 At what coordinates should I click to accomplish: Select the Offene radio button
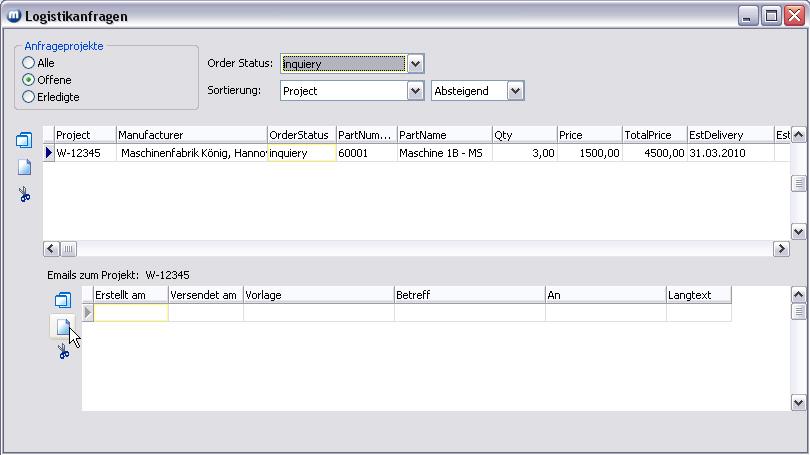(29, 80)
